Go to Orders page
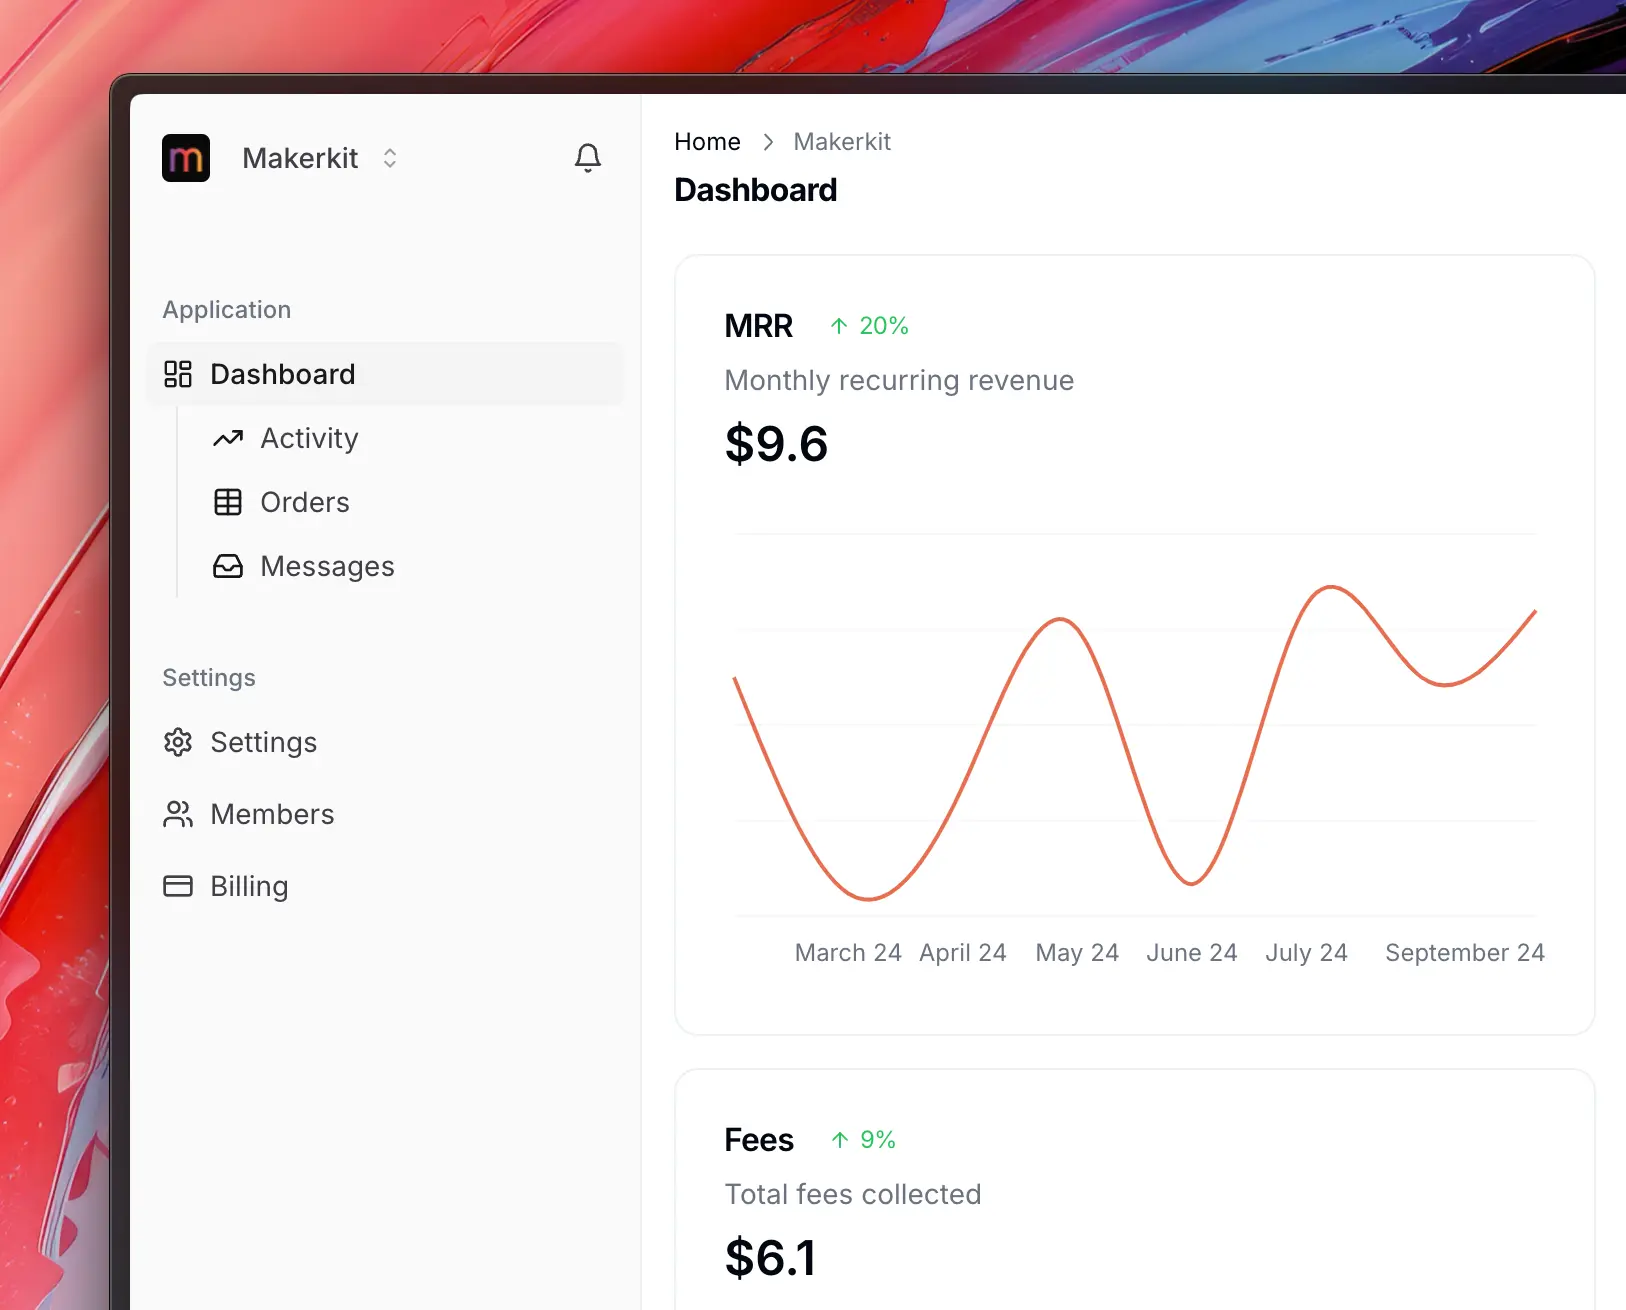This screenshot has width=1626, height=1310. tap(305, 502)
